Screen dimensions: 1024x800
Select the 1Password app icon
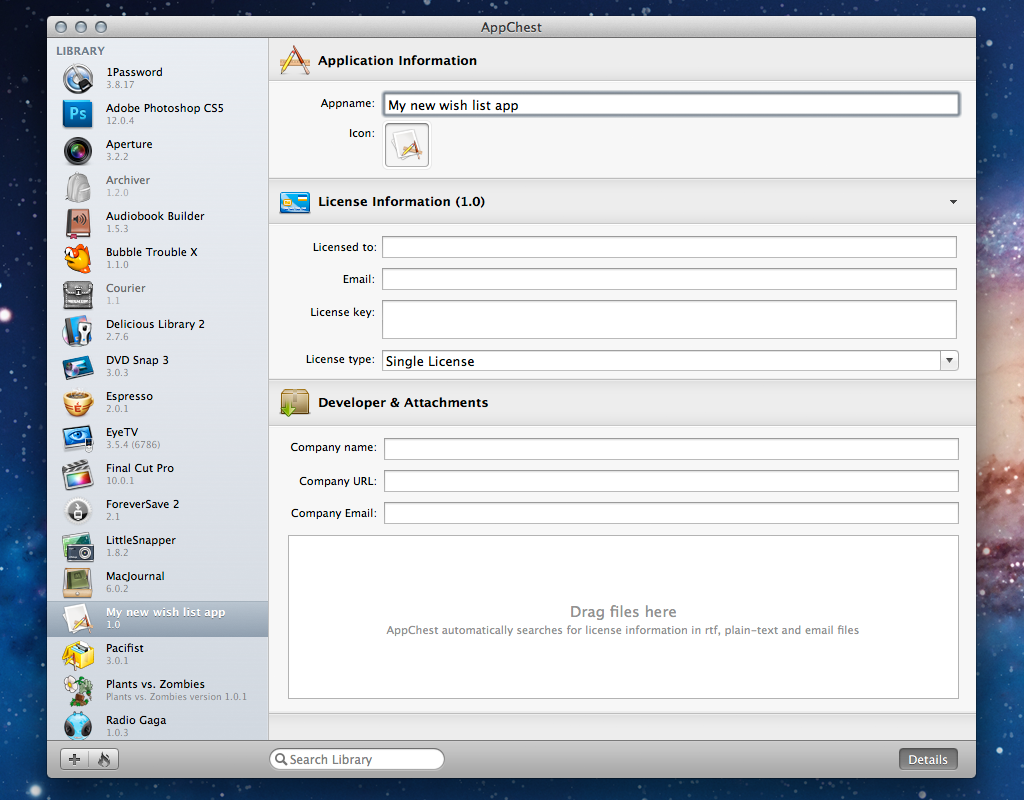[x=78, y=78]
